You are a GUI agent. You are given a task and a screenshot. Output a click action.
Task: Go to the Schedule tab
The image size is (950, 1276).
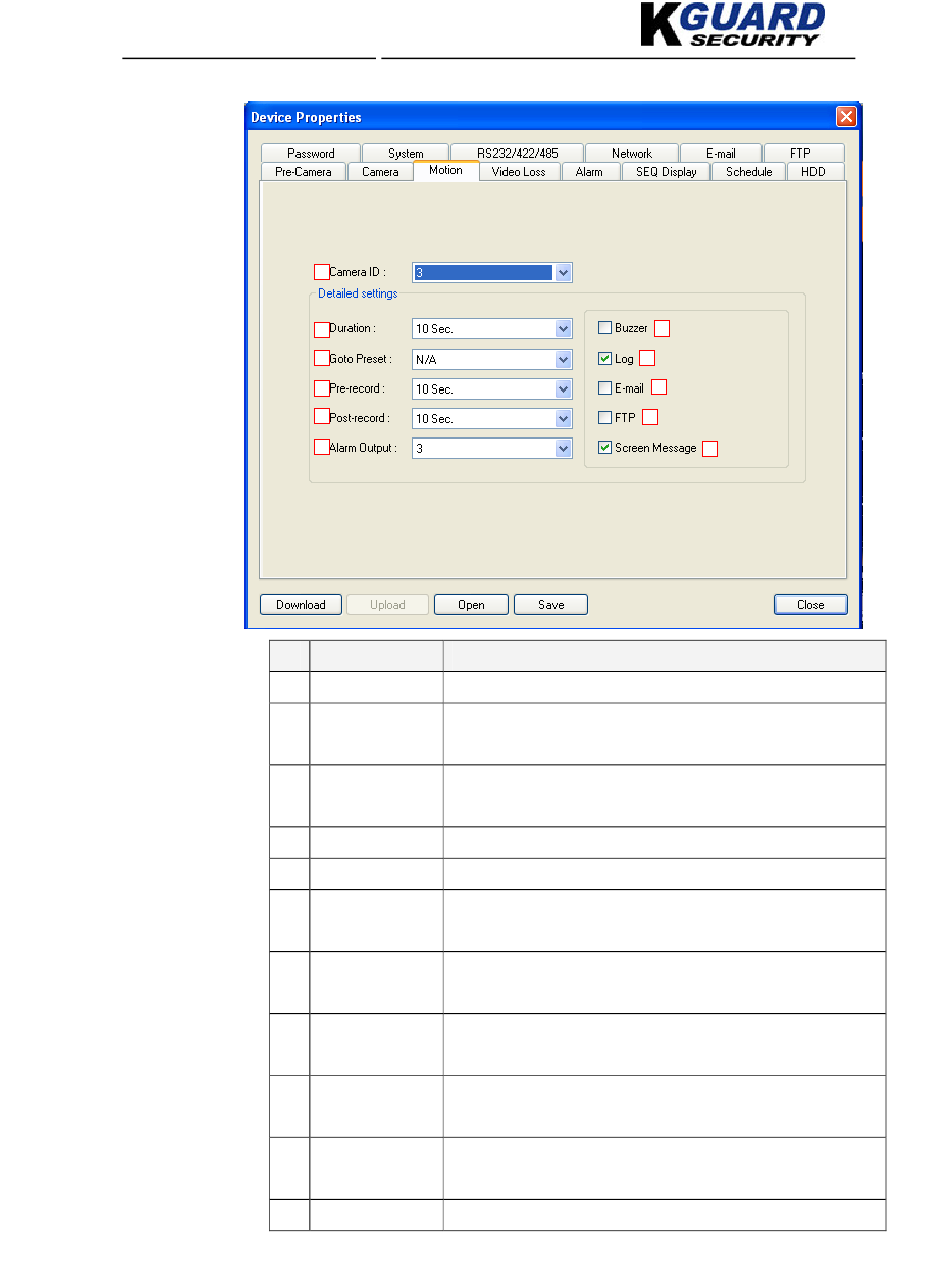click(x=749, y=171)
